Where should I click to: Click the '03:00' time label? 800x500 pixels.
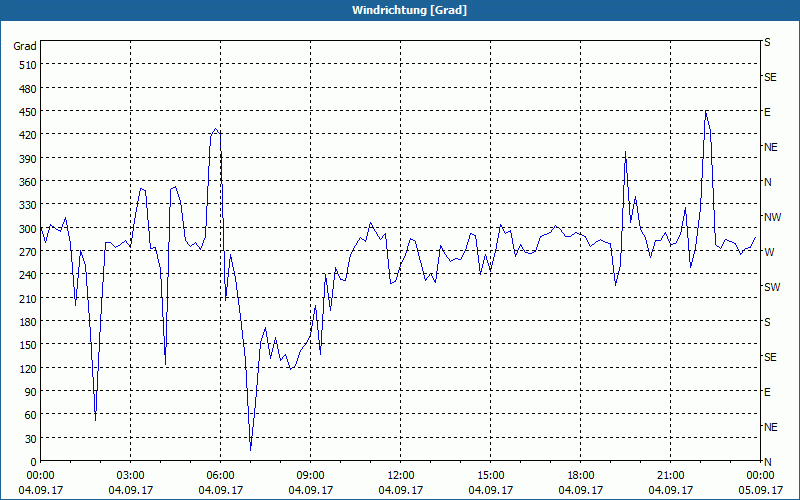tap(131, 476)
